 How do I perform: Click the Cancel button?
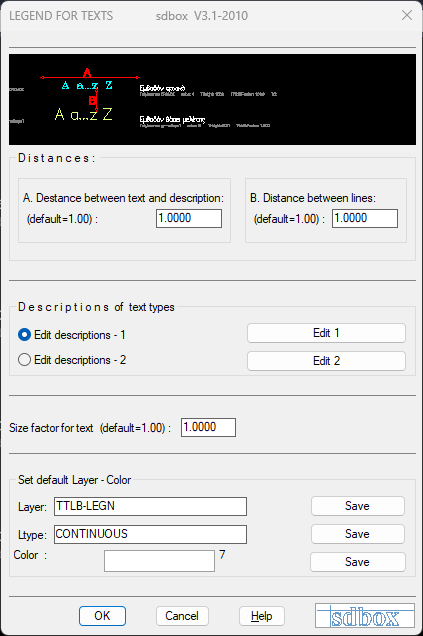(x=182, y=616)
